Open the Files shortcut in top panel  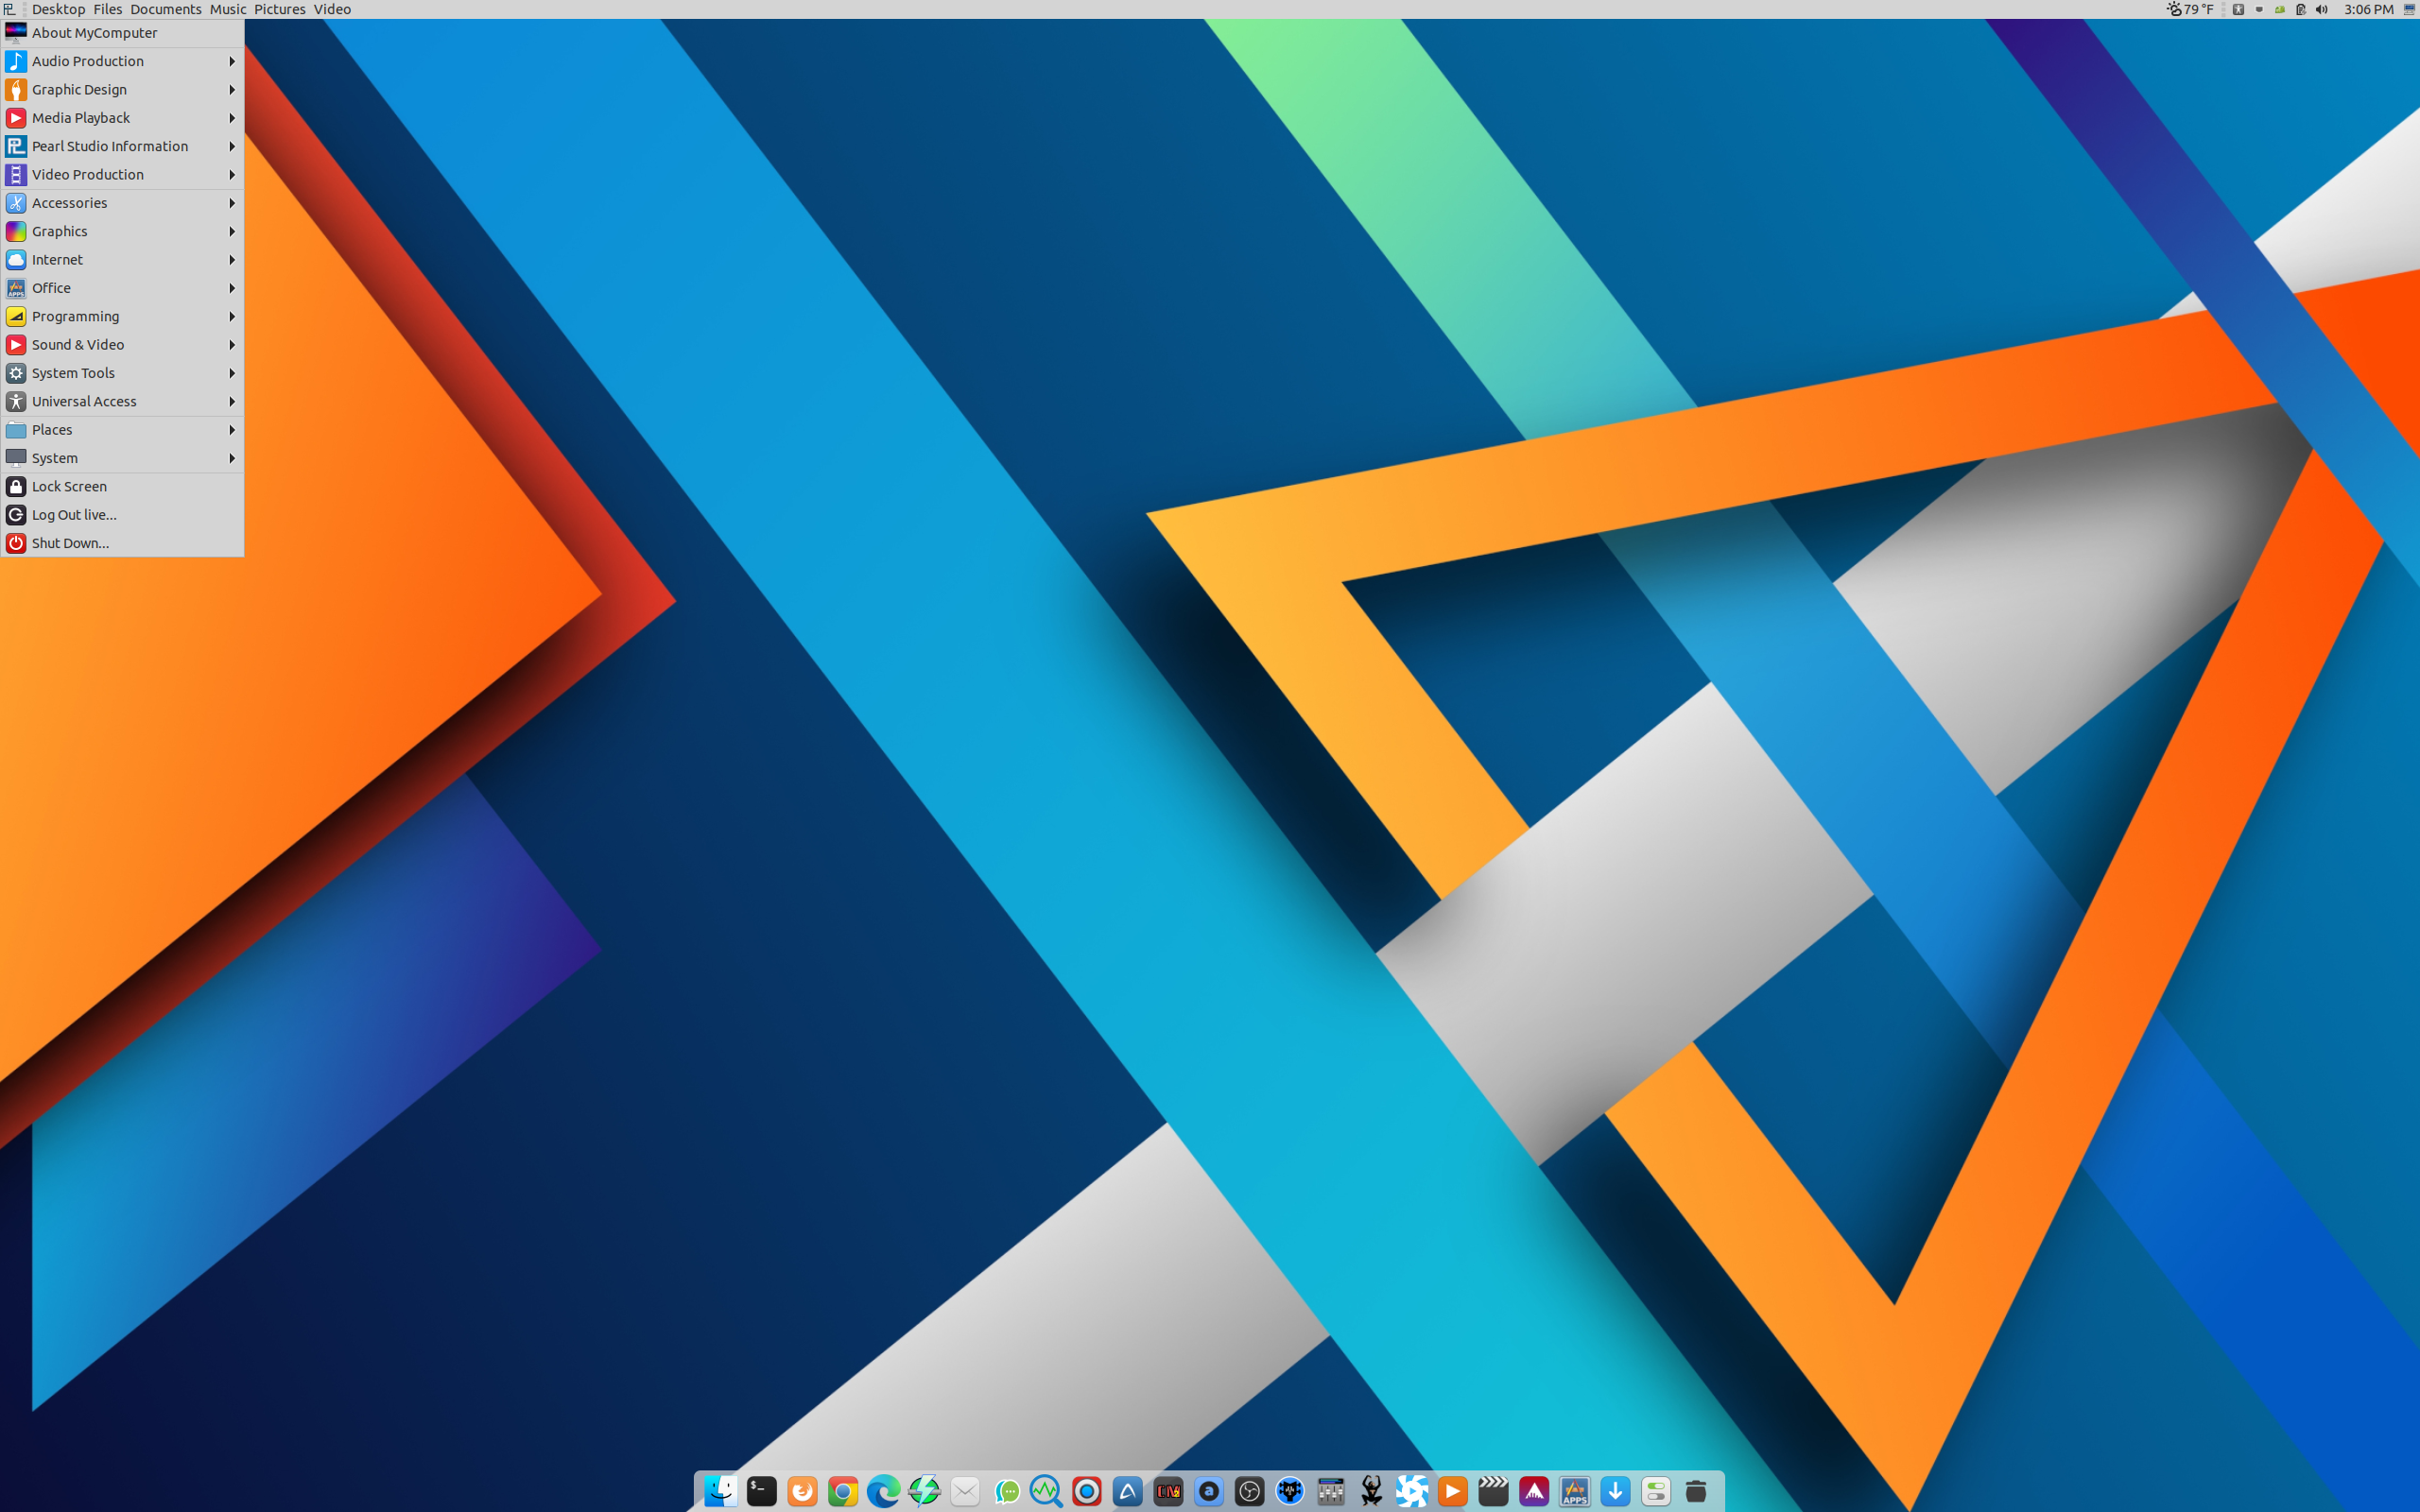[107, 9]
